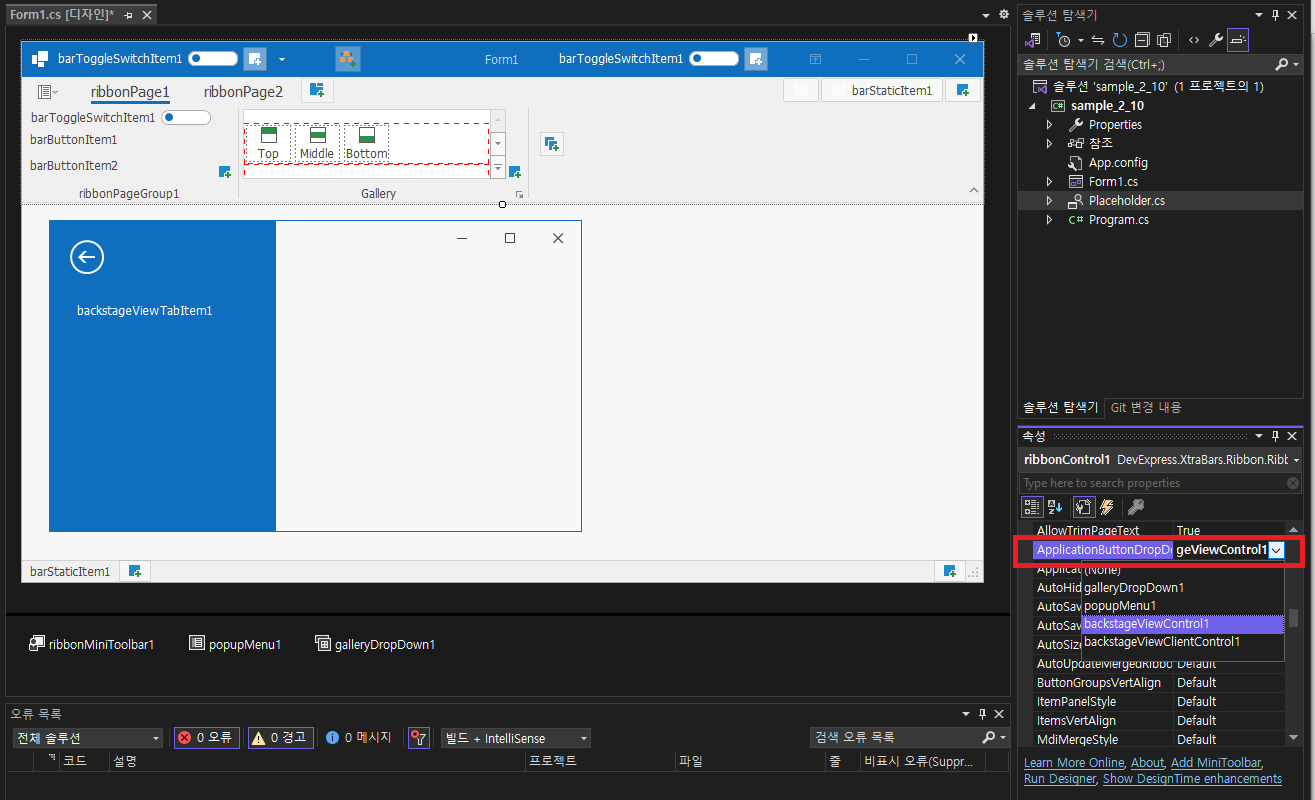Open quick-access toolbar customize dropdown arrow
The image size is (1315, 800).
[282, 59]
